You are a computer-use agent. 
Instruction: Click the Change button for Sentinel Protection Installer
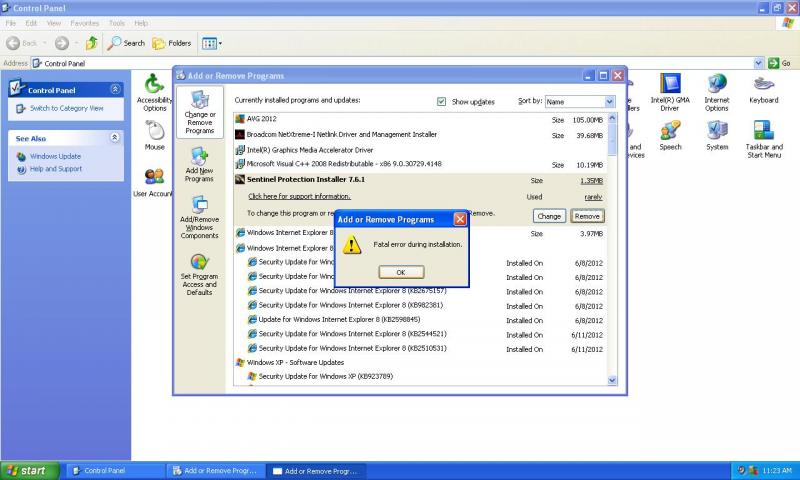click(549, 216)
